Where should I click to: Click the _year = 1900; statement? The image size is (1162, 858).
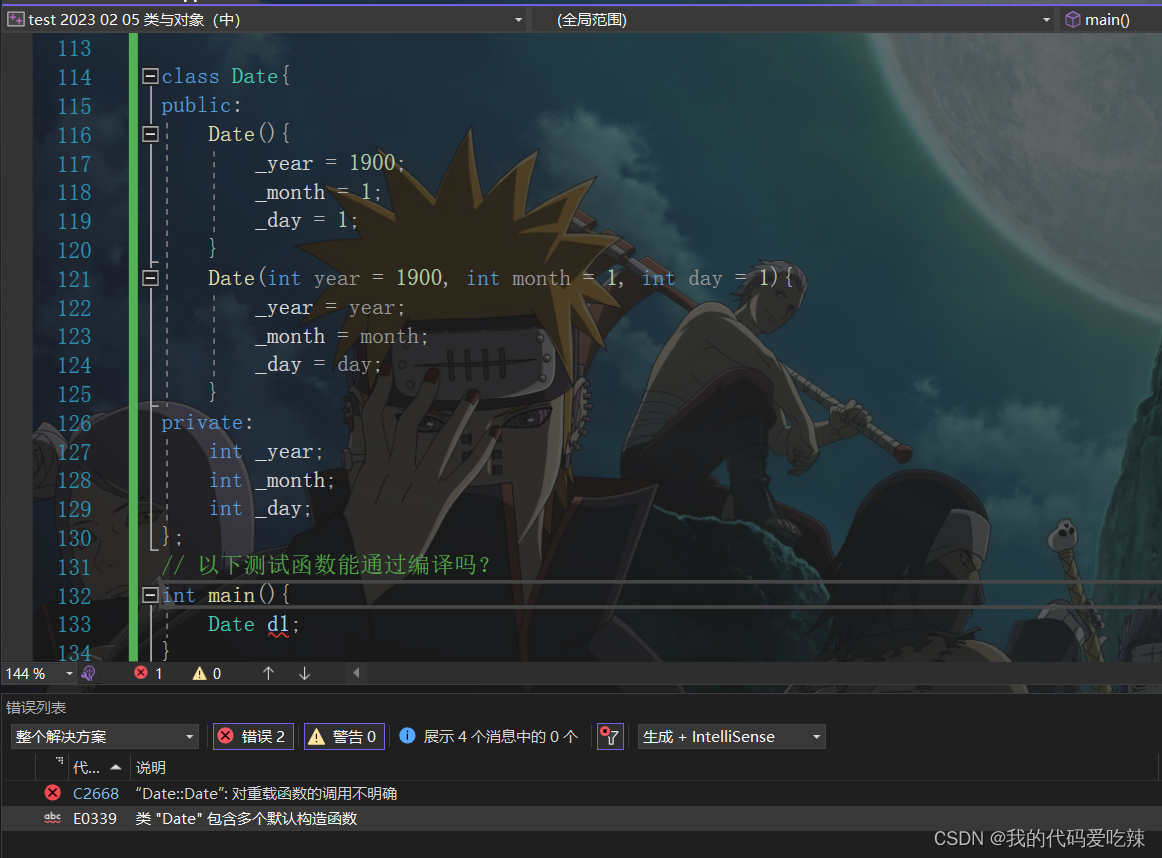(330, 163)
